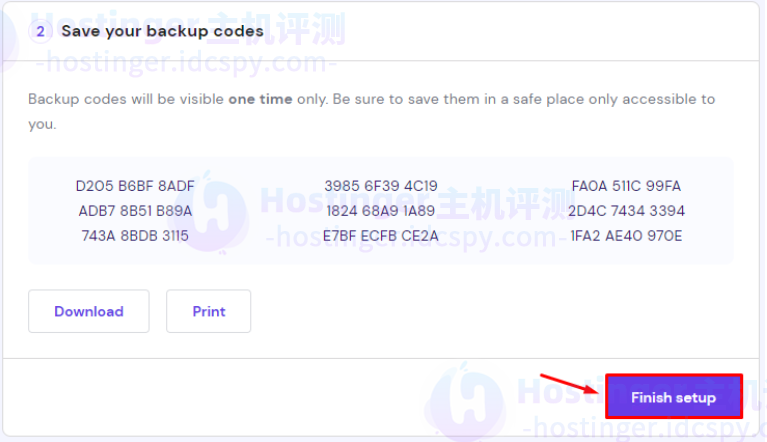Click the step 2 number badge

coord(41,32)
